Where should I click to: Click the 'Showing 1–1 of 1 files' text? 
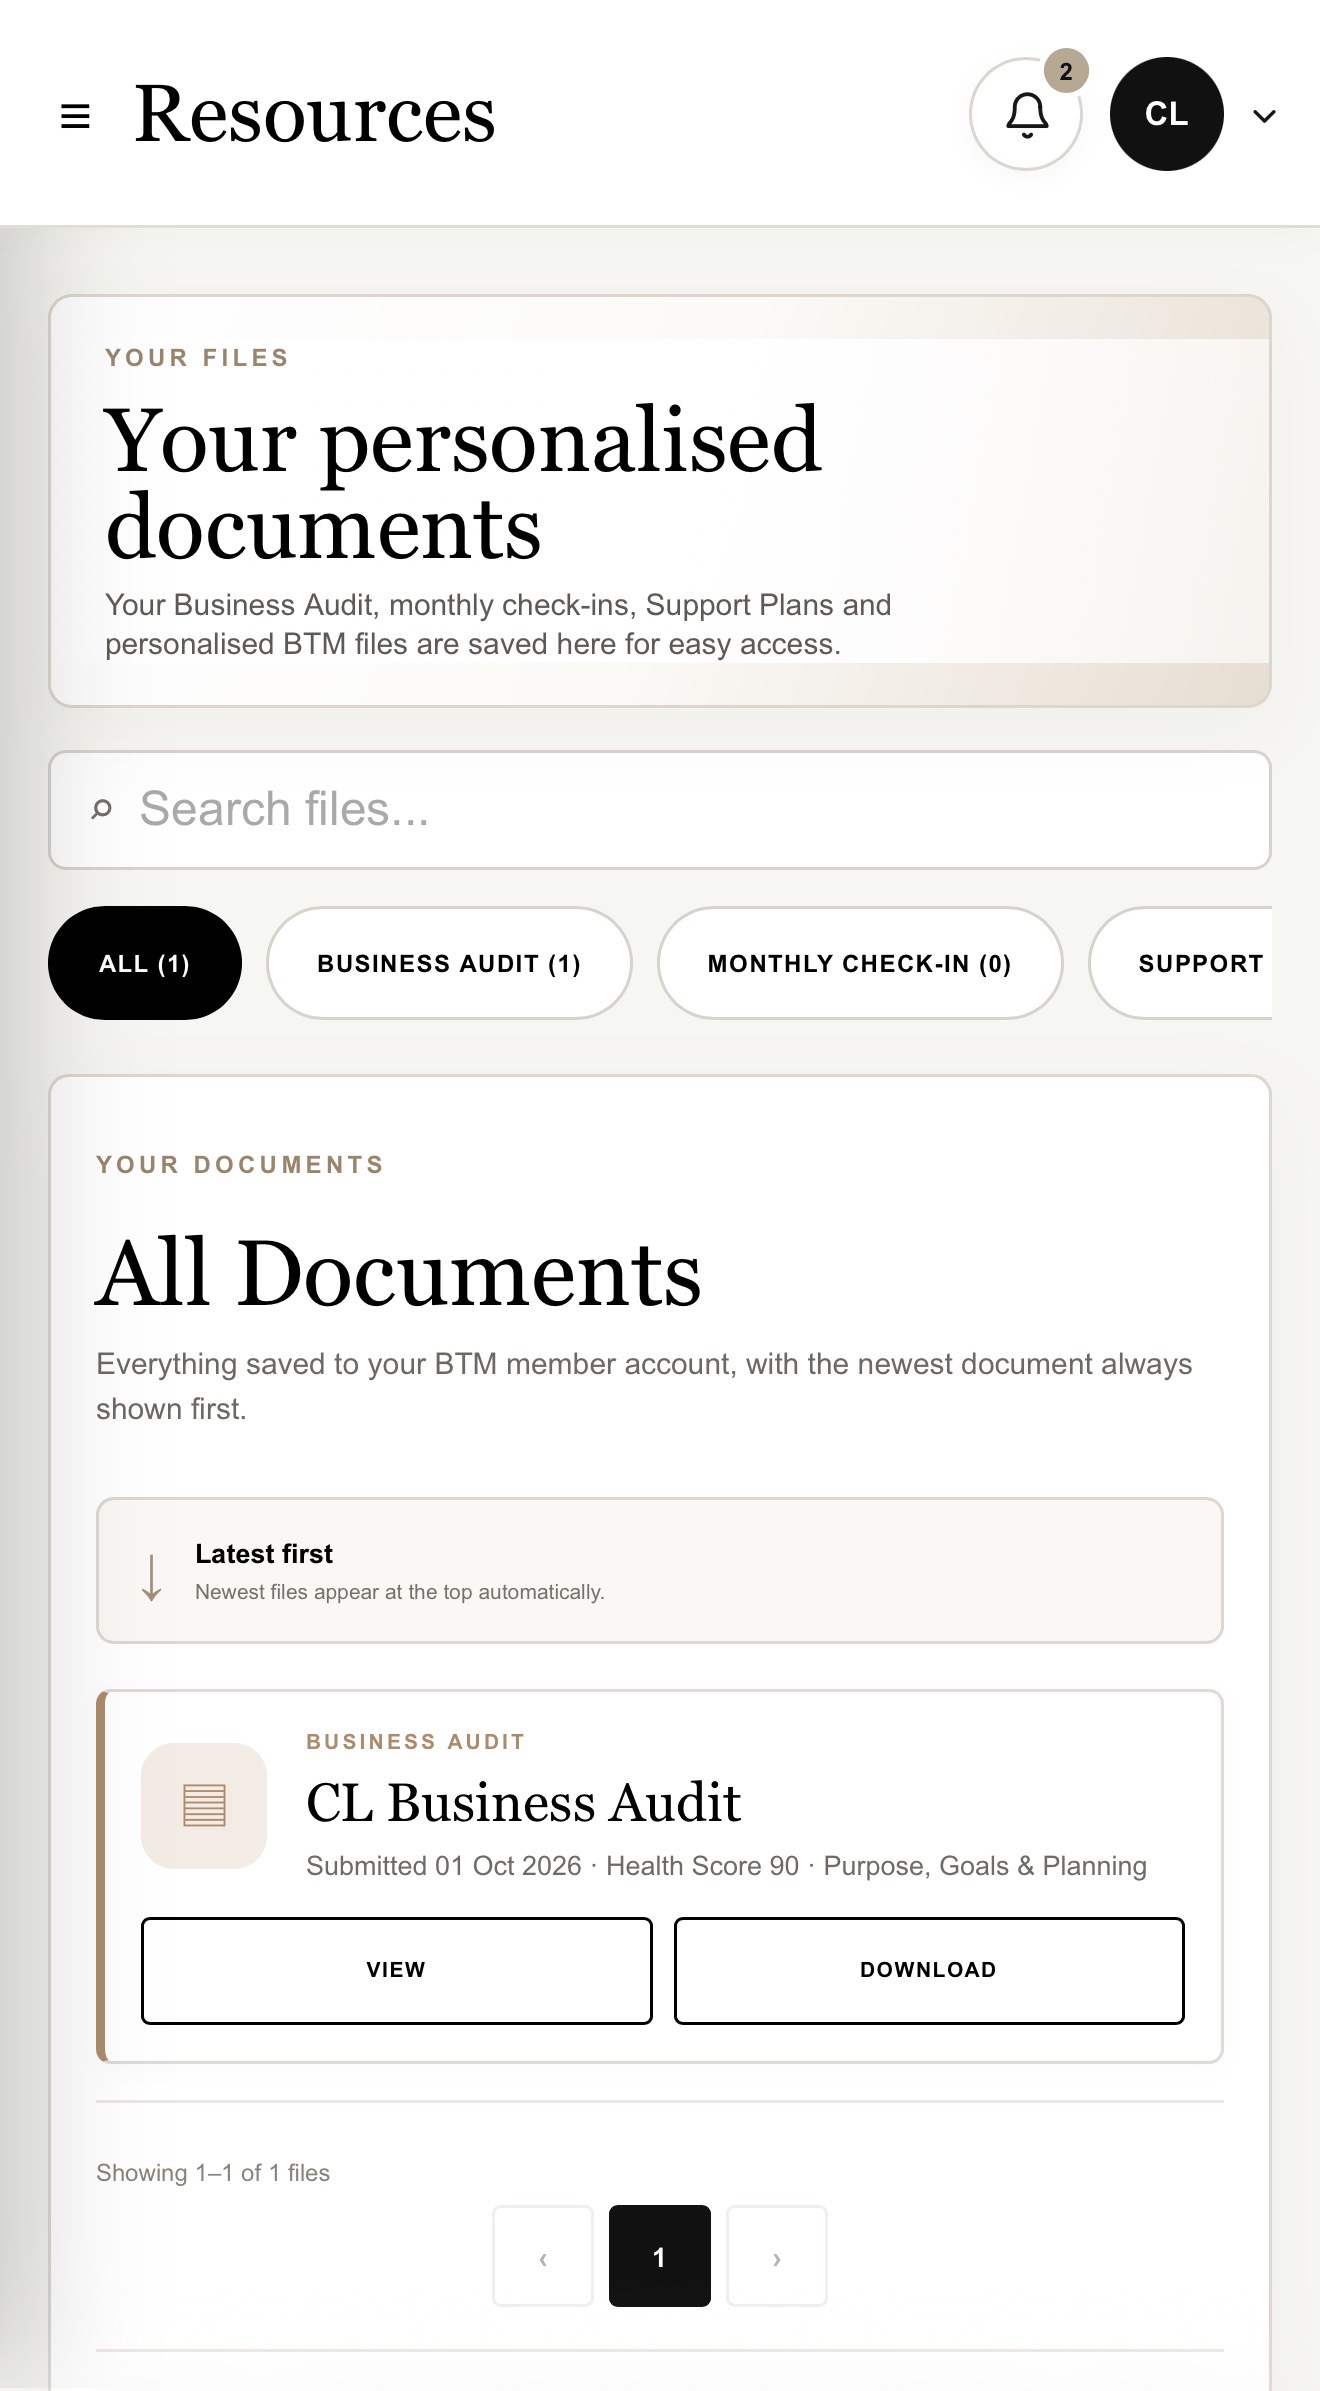pyautogui.click(x=213, y=2173)
